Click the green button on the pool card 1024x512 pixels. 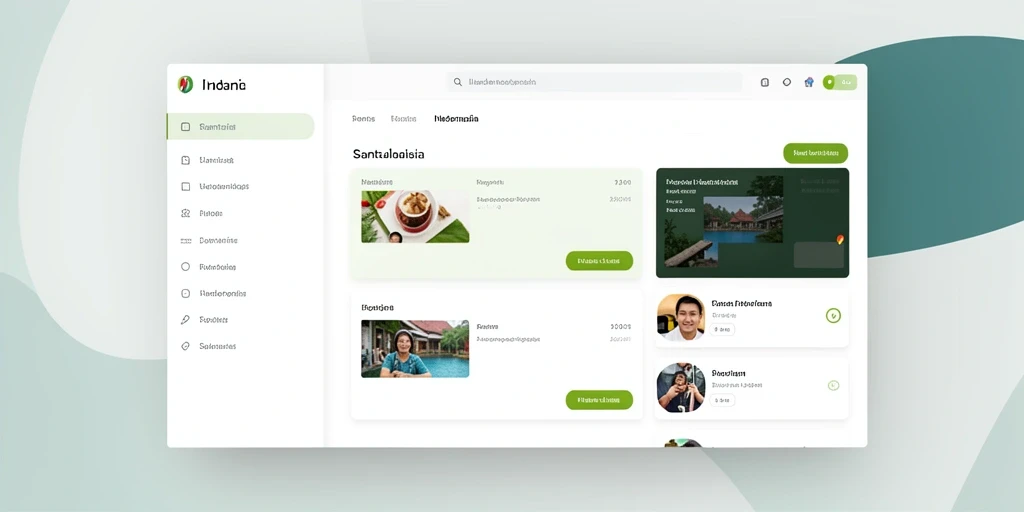[599, 400]
